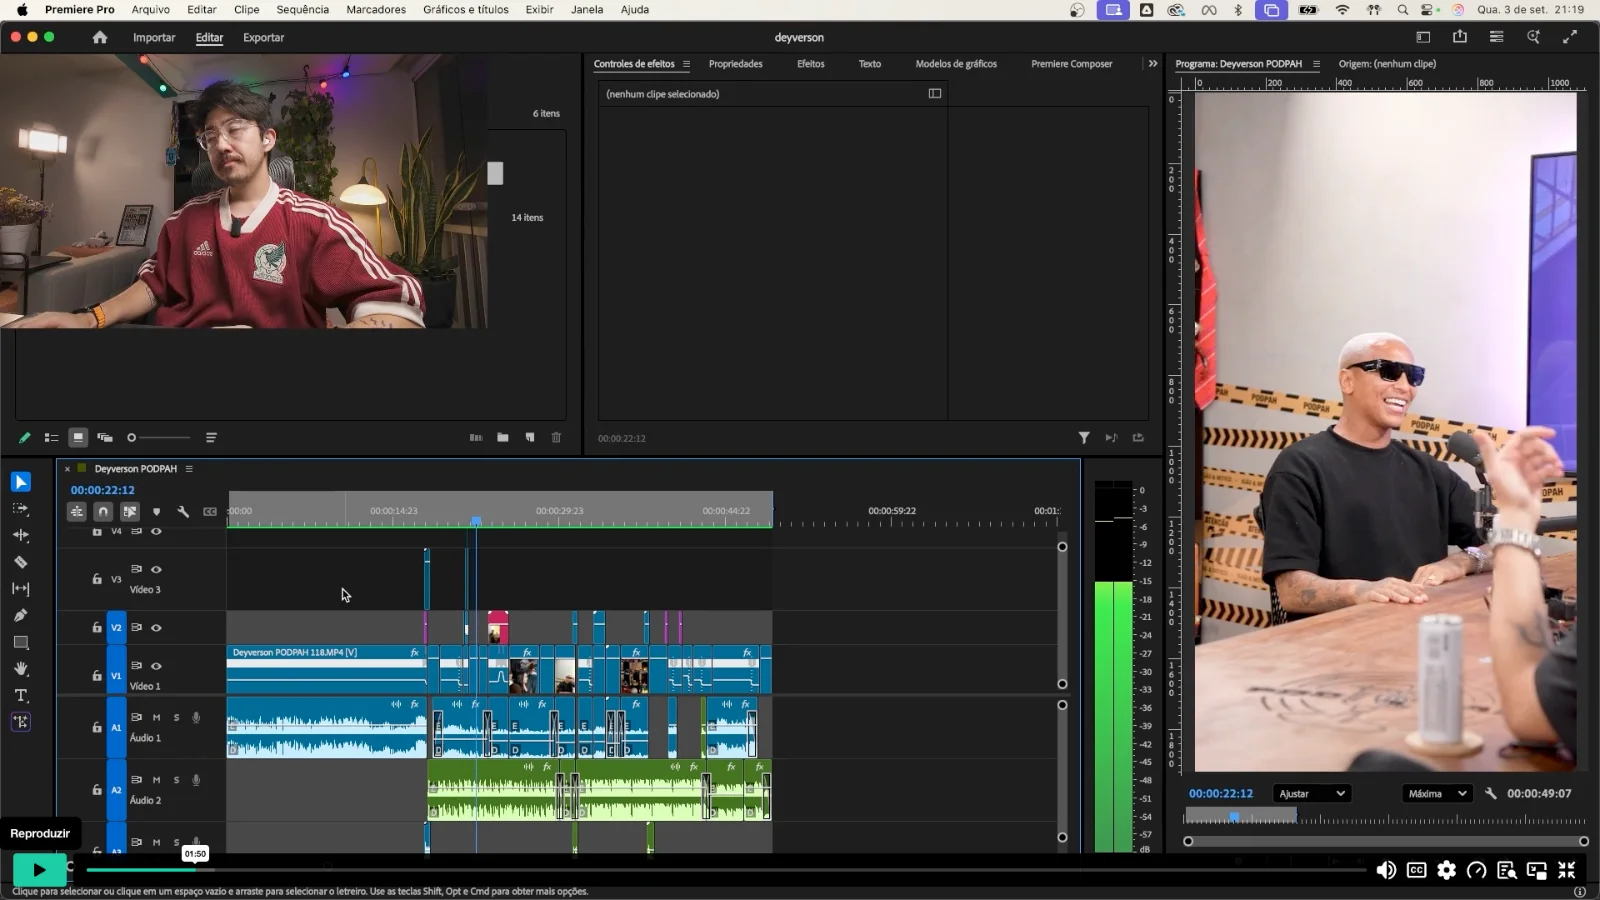Switch to the Premiere Composer tab

pyautogui.click(x=1072, y=63)
